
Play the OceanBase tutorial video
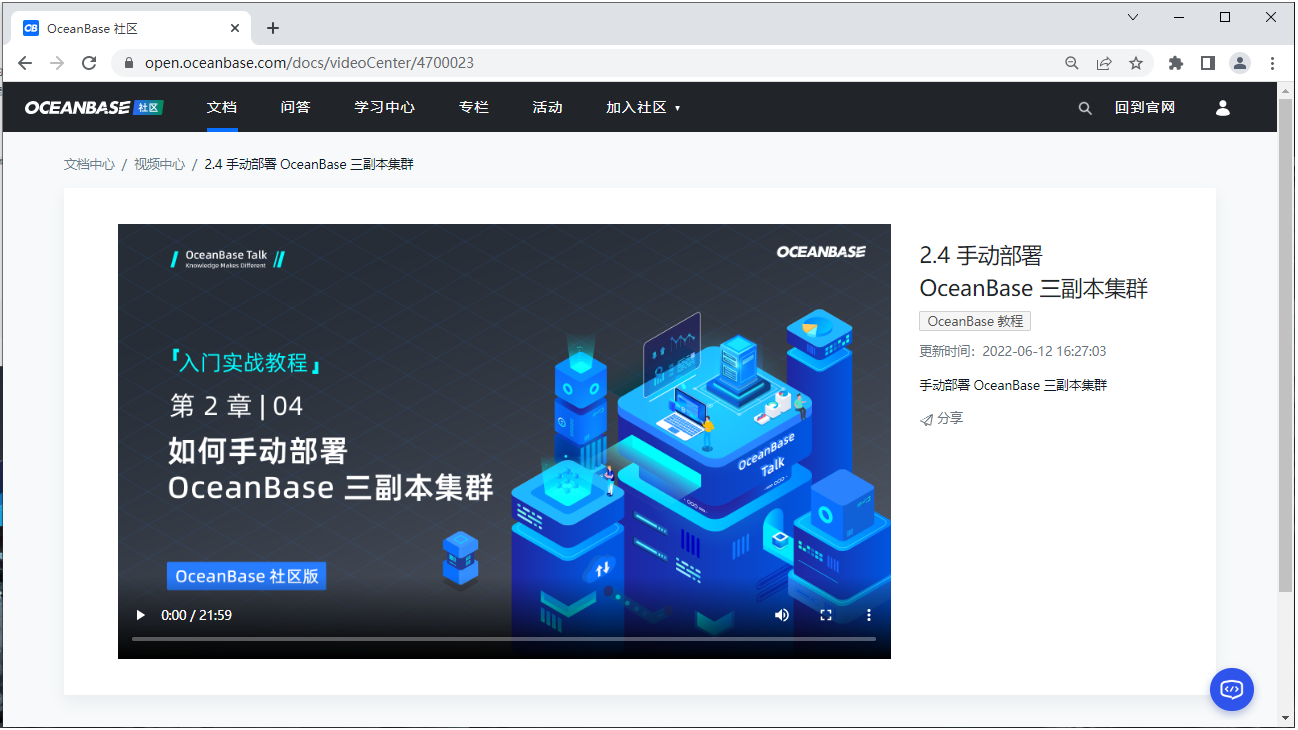(x=140, y=615)
